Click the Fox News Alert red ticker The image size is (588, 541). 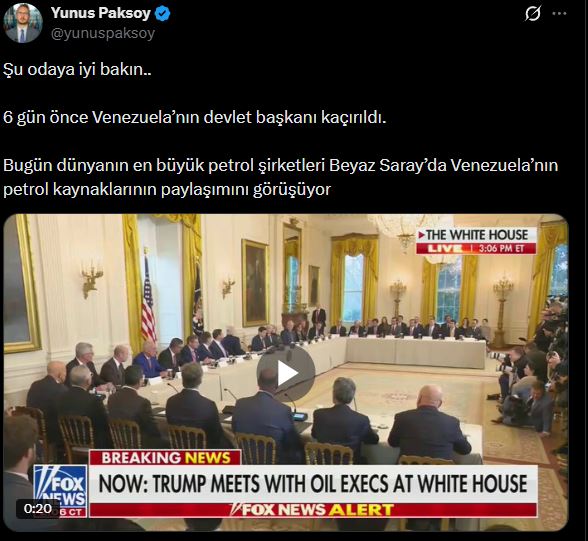[x=314, y=510]
